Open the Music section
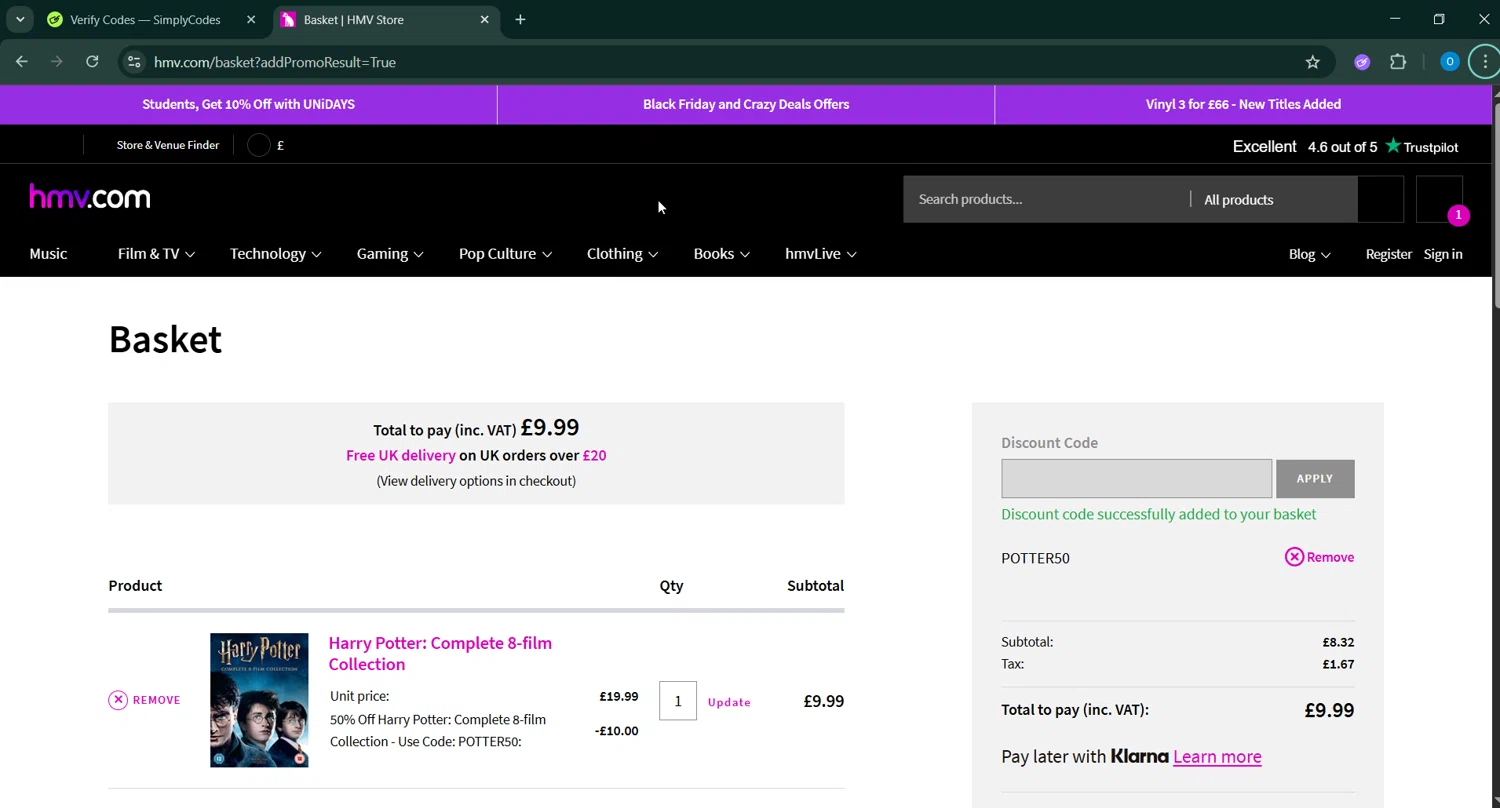 [x=48, y=254]
